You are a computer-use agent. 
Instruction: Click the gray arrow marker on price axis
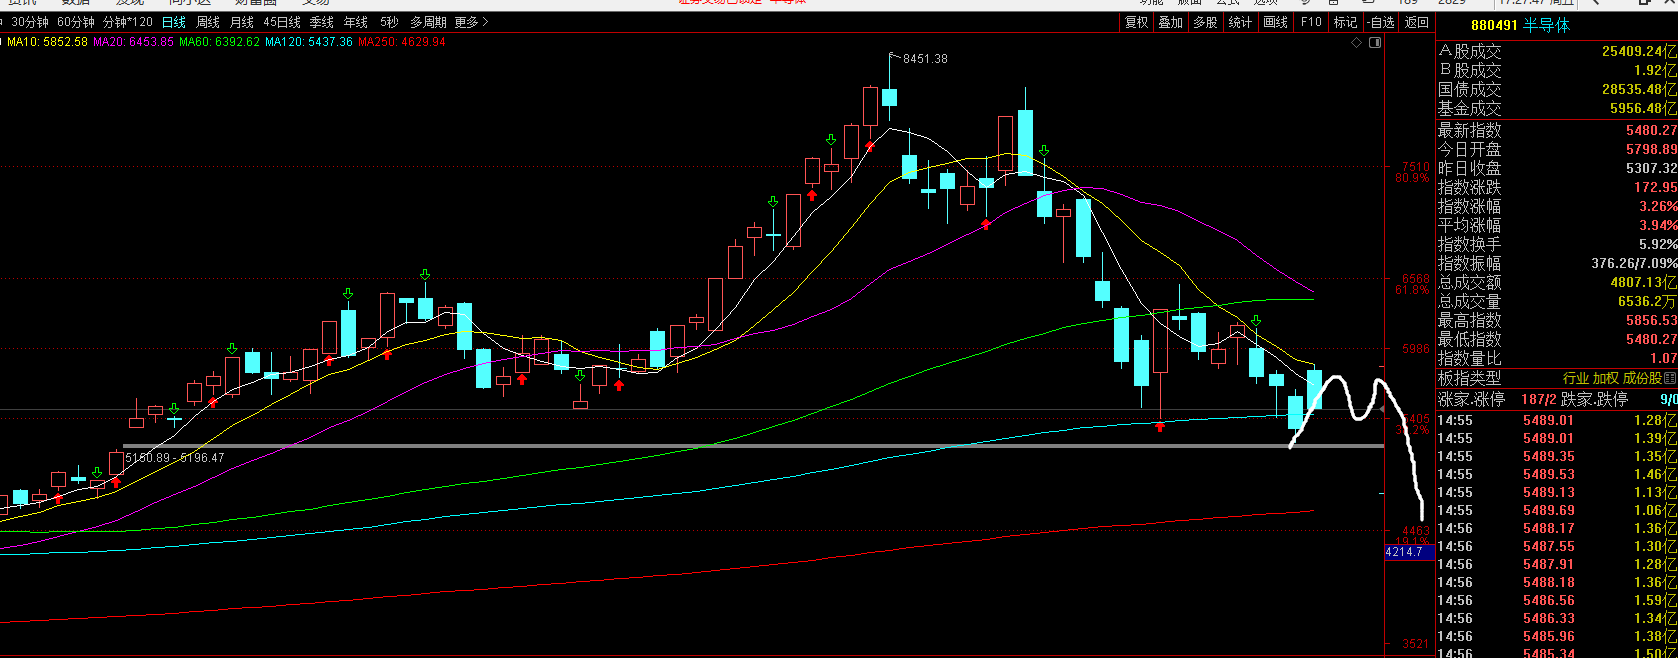1383,410
